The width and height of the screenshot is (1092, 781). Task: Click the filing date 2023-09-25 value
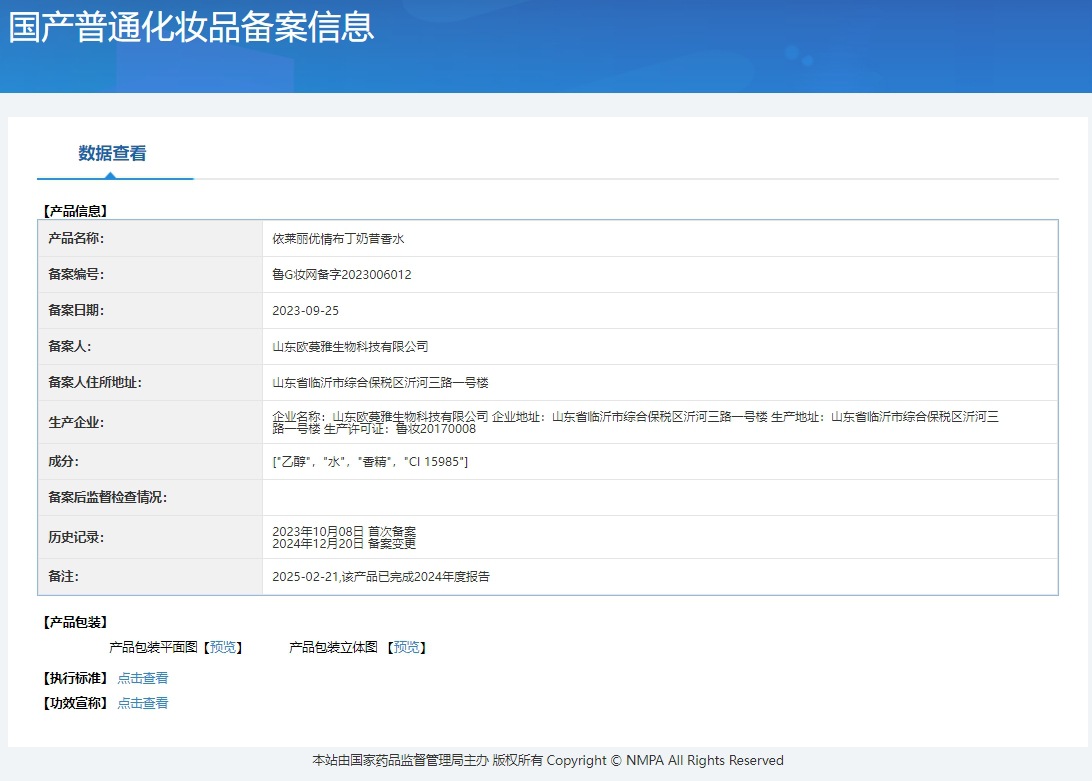click(x=306, y=311)
